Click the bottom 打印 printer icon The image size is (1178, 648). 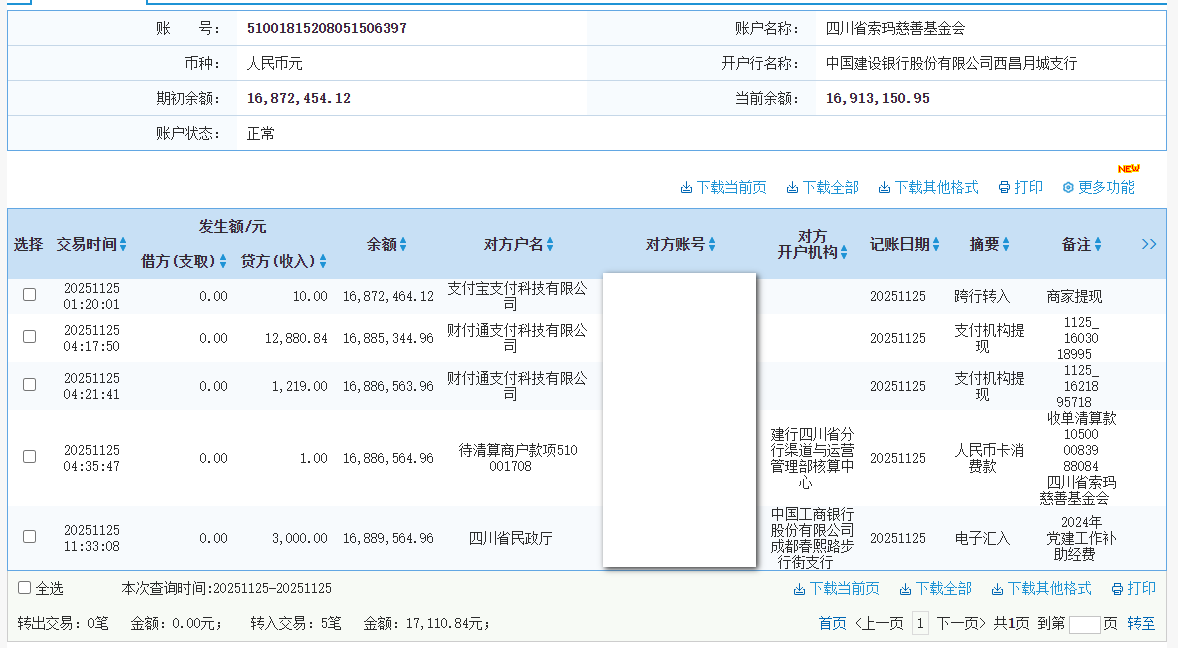tap(1117, 589)
